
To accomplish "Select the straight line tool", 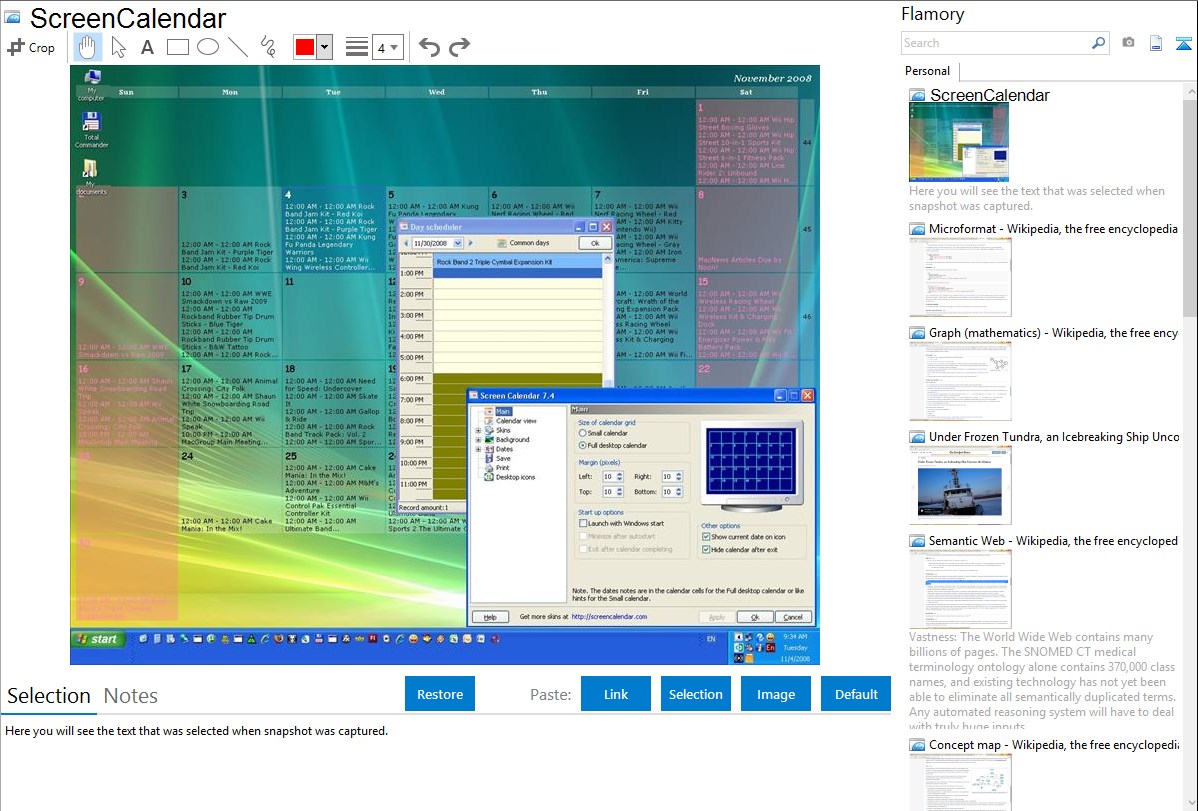I will pyautogui.click(x=237, y=47).
